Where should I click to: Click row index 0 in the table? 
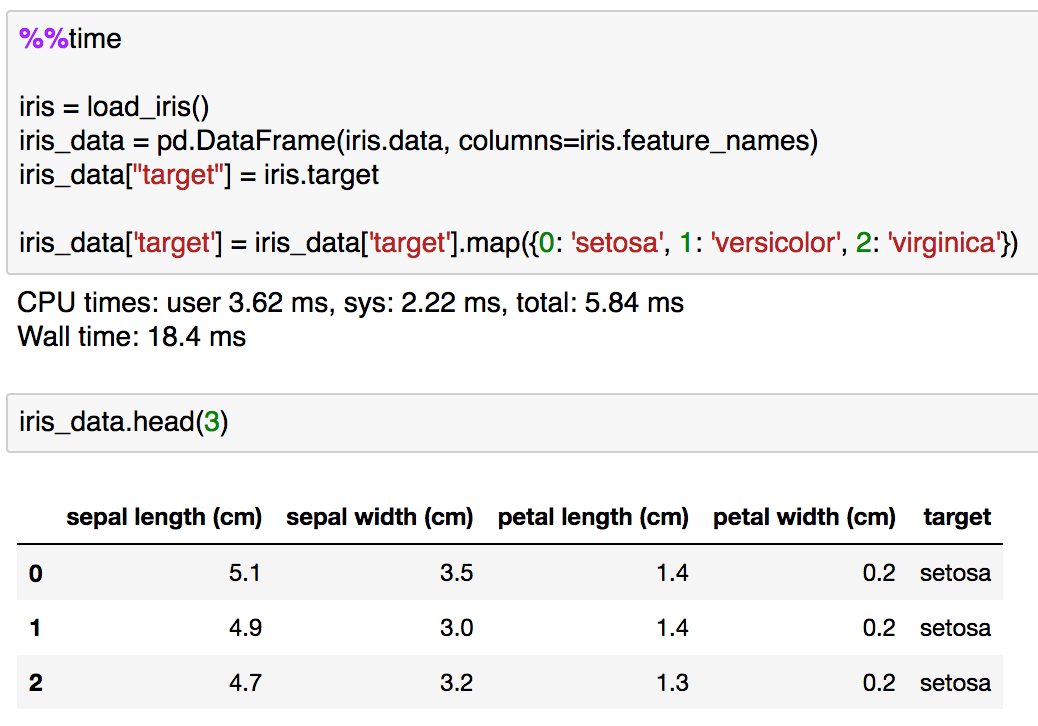[x=36, y=574]
